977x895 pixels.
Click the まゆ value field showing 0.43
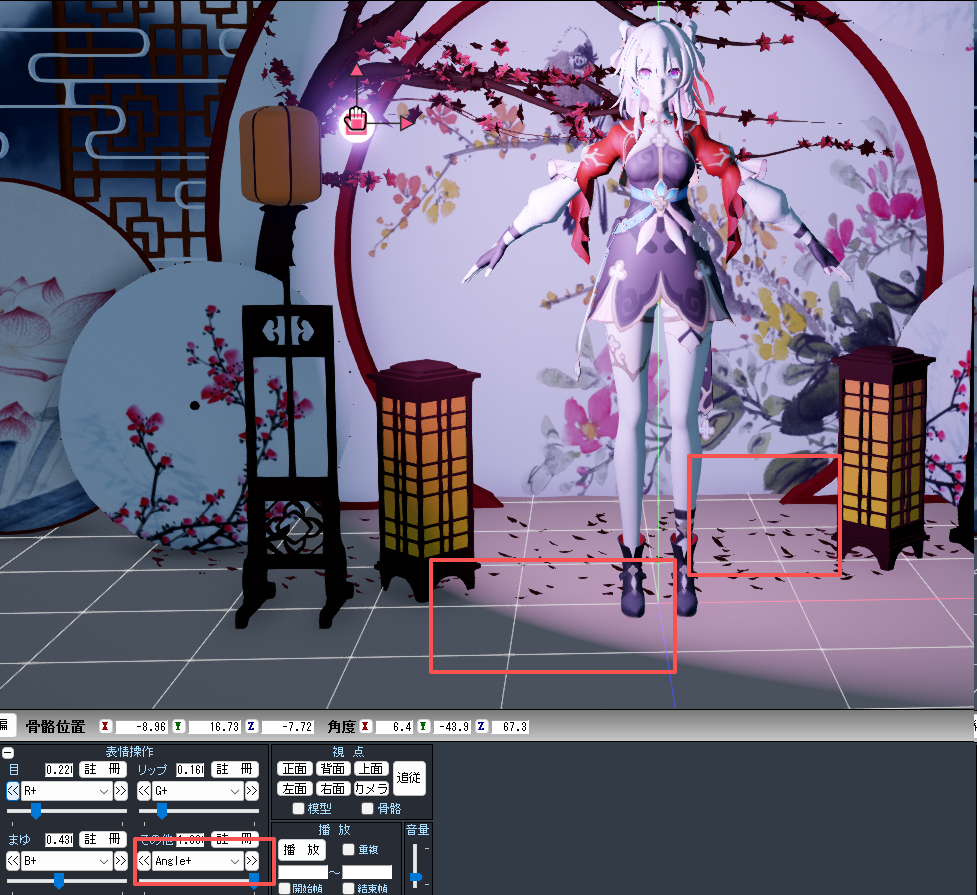coord(59,840)
